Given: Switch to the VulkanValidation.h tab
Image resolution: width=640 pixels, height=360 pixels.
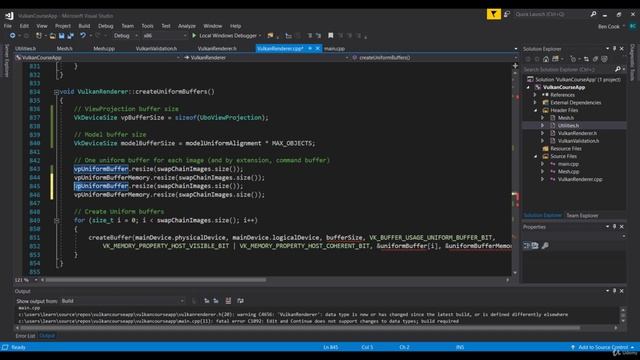Looking at the screenshot, I should [156, 49].
